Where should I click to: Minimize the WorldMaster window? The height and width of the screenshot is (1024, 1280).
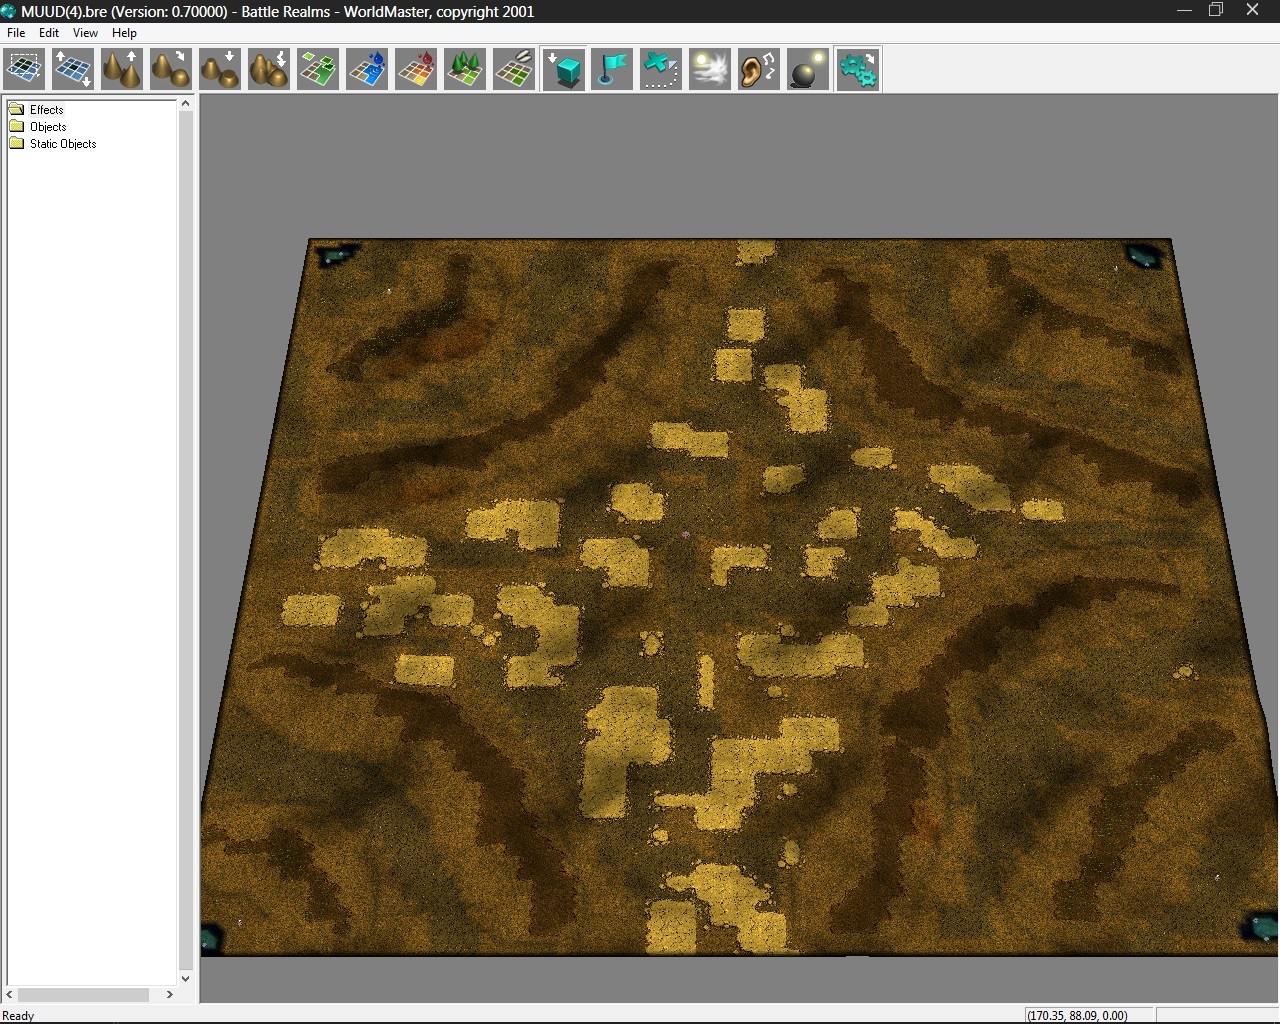coord(1184,10)
